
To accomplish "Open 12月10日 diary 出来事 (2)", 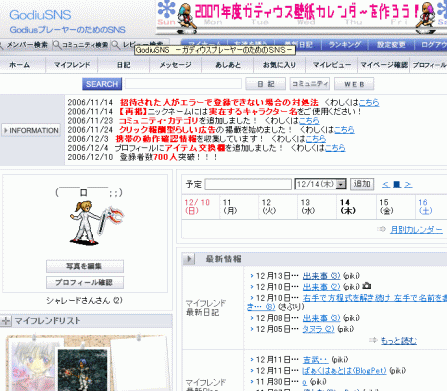I will [321, 287].
